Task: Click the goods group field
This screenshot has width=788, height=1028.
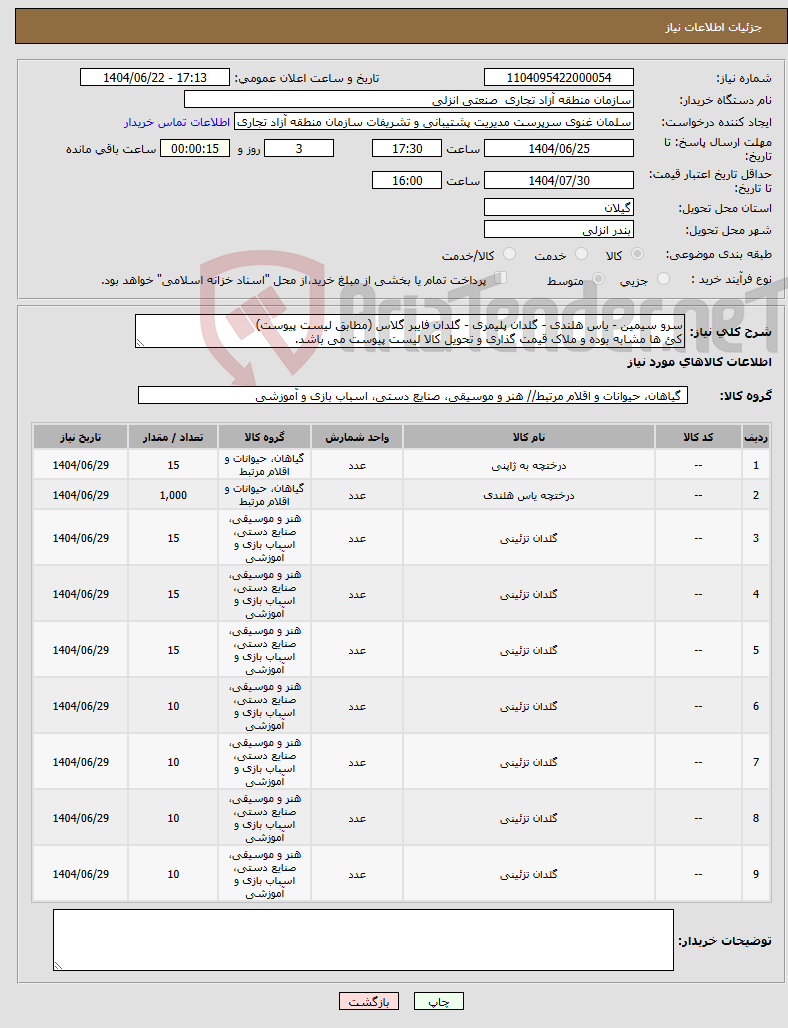Action: [413, 395]
